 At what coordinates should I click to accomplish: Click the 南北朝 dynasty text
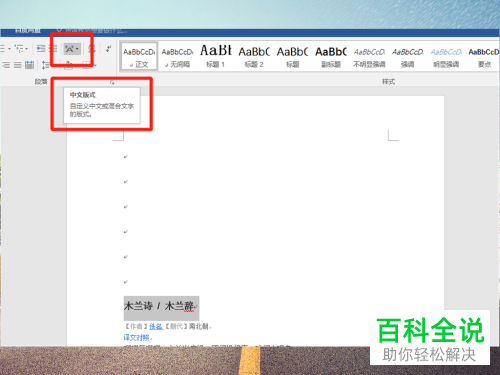(199, 326)
